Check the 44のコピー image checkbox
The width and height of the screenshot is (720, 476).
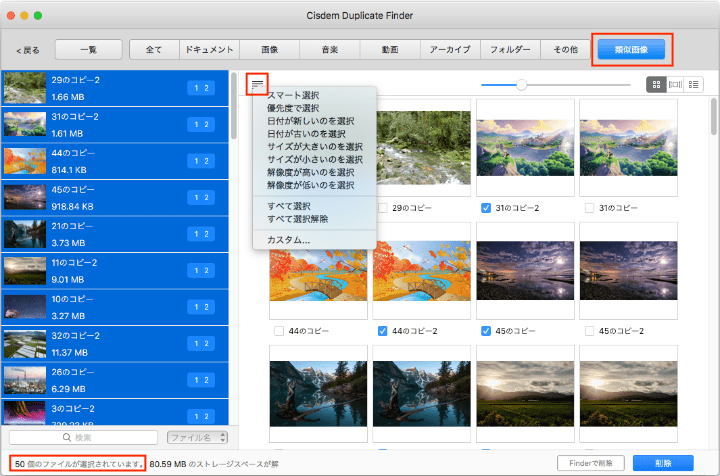[x=278, y=330]
